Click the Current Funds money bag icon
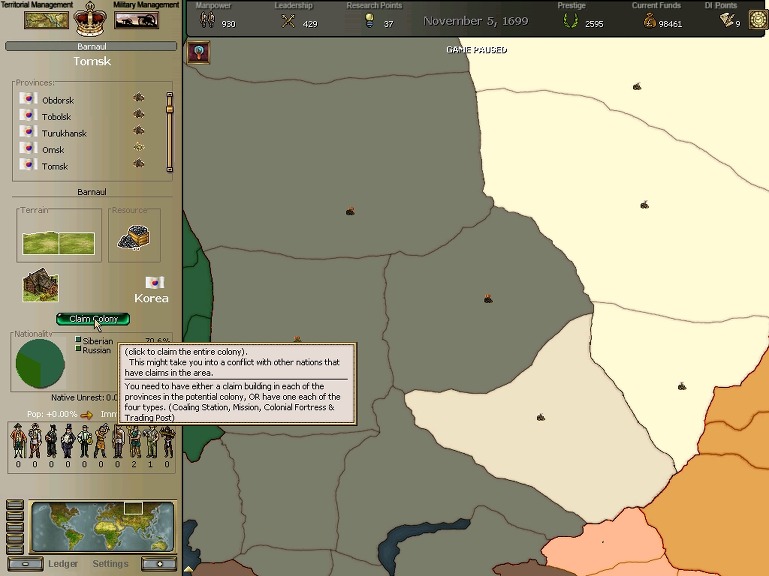 click(650, 21)
